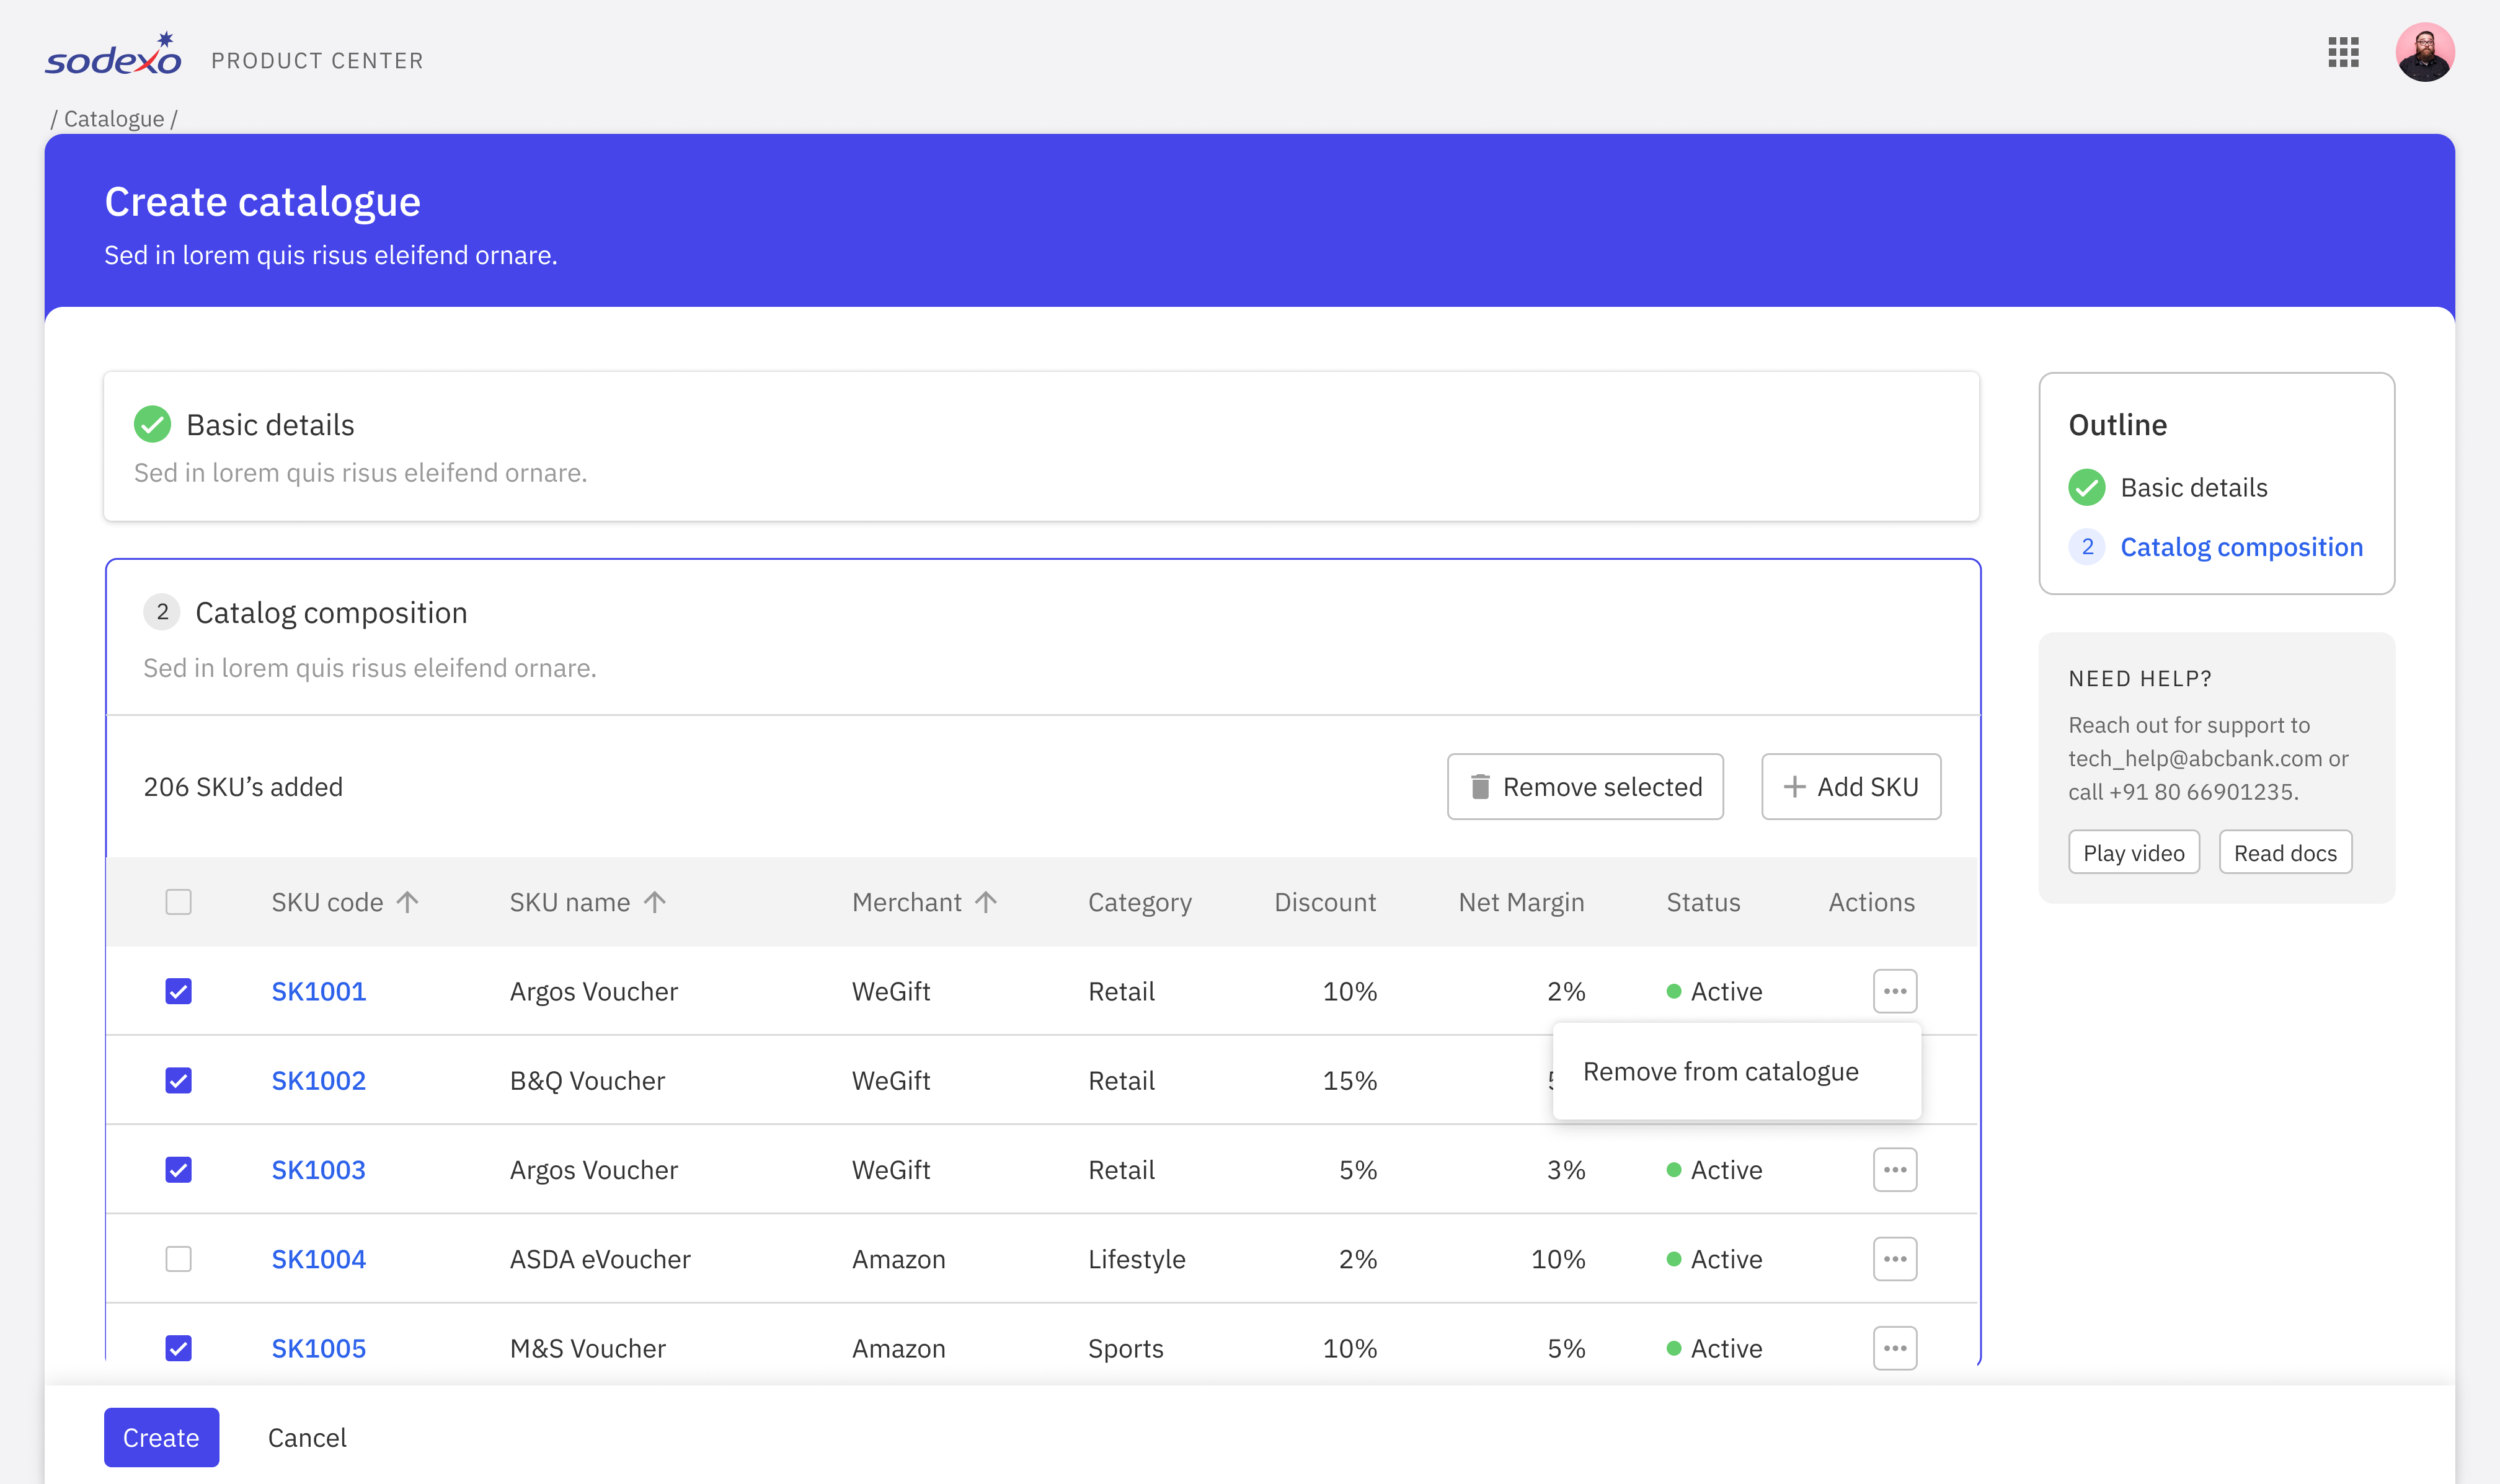Open the SK1003 SKU link
Image resolution: width=2500 pixels, height=1484 pixels.
click(x=318, y=1169)
